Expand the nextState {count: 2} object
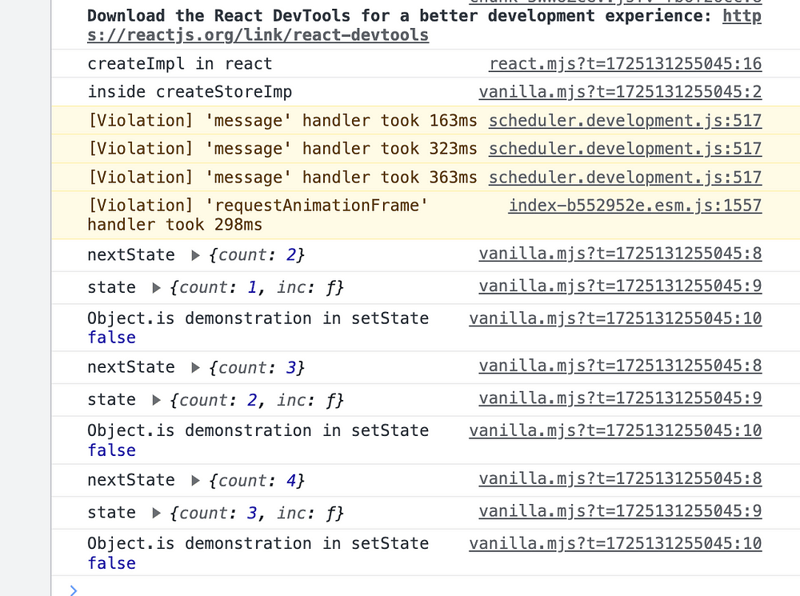The height and width of the screenshot is (596, 800). tap(195, 255)
